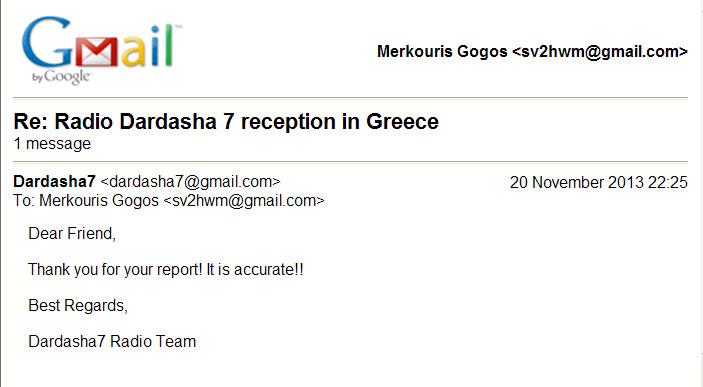The image size is (703, 387).
Task: Click the 'To:' label in the recipient line
Action: [x=24, y=200]
